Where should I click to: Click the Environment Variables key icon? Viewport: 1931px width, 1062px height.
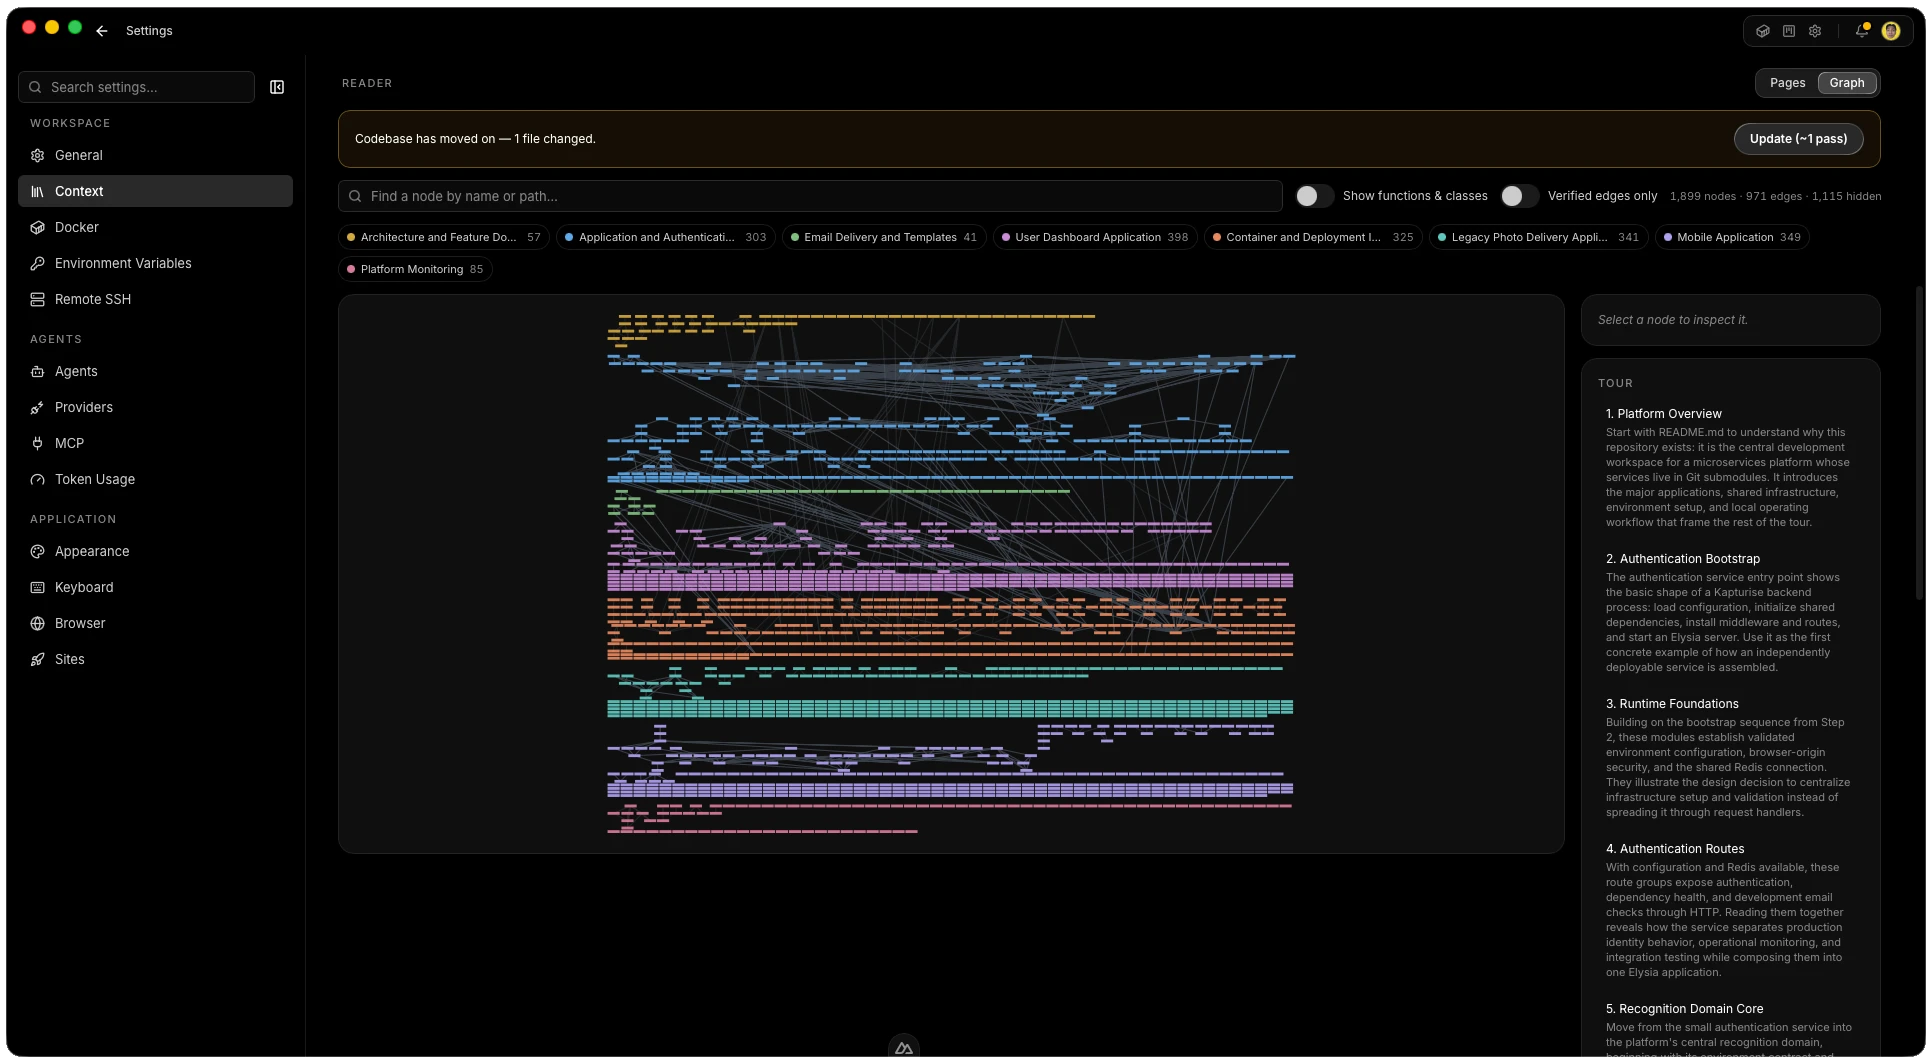38,263
